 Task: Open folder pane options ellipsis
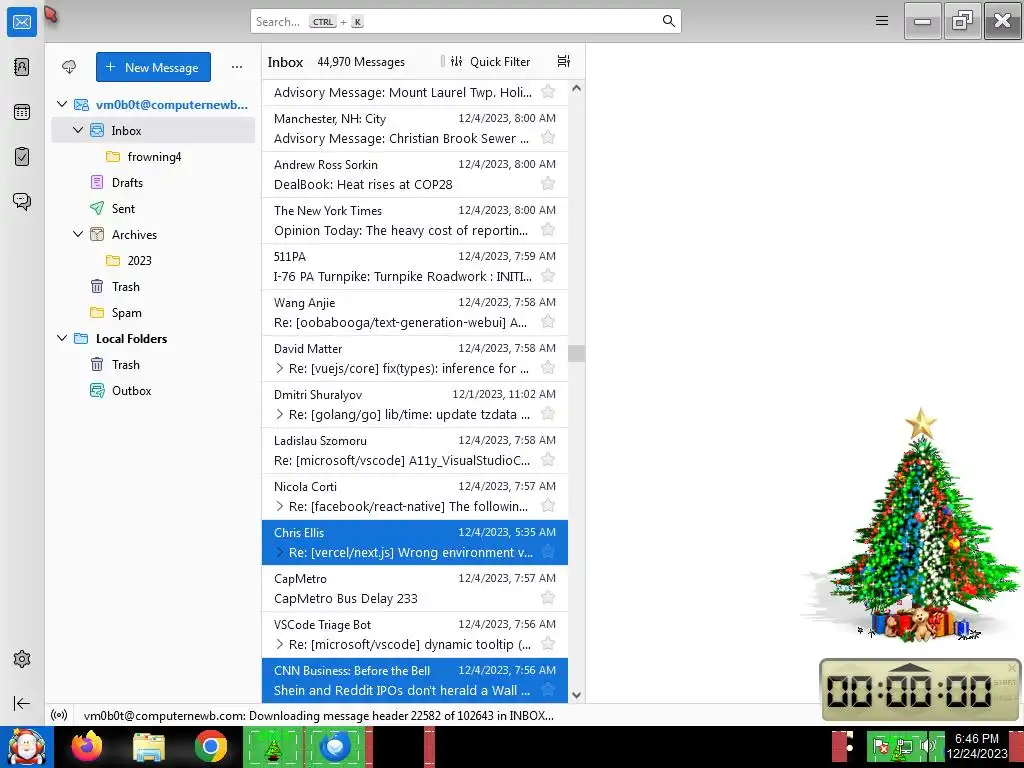click(x=237, y=67)
